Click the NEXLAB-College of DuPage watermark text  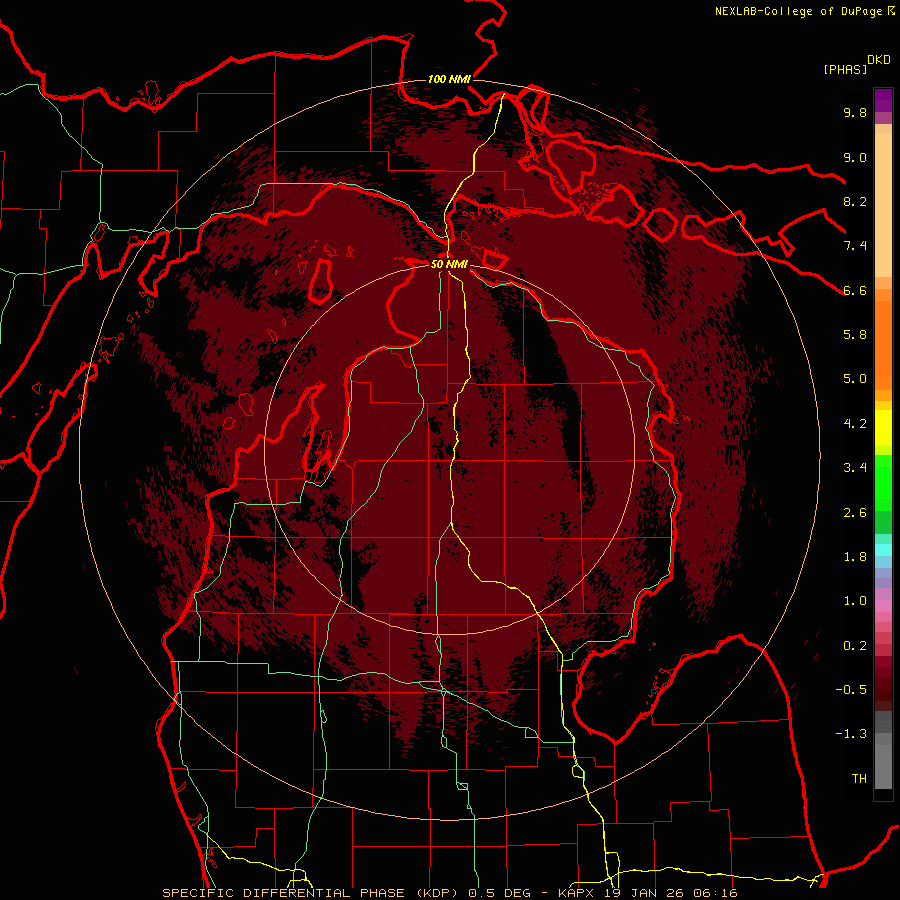pyautogui.click(x=800, y=11)
